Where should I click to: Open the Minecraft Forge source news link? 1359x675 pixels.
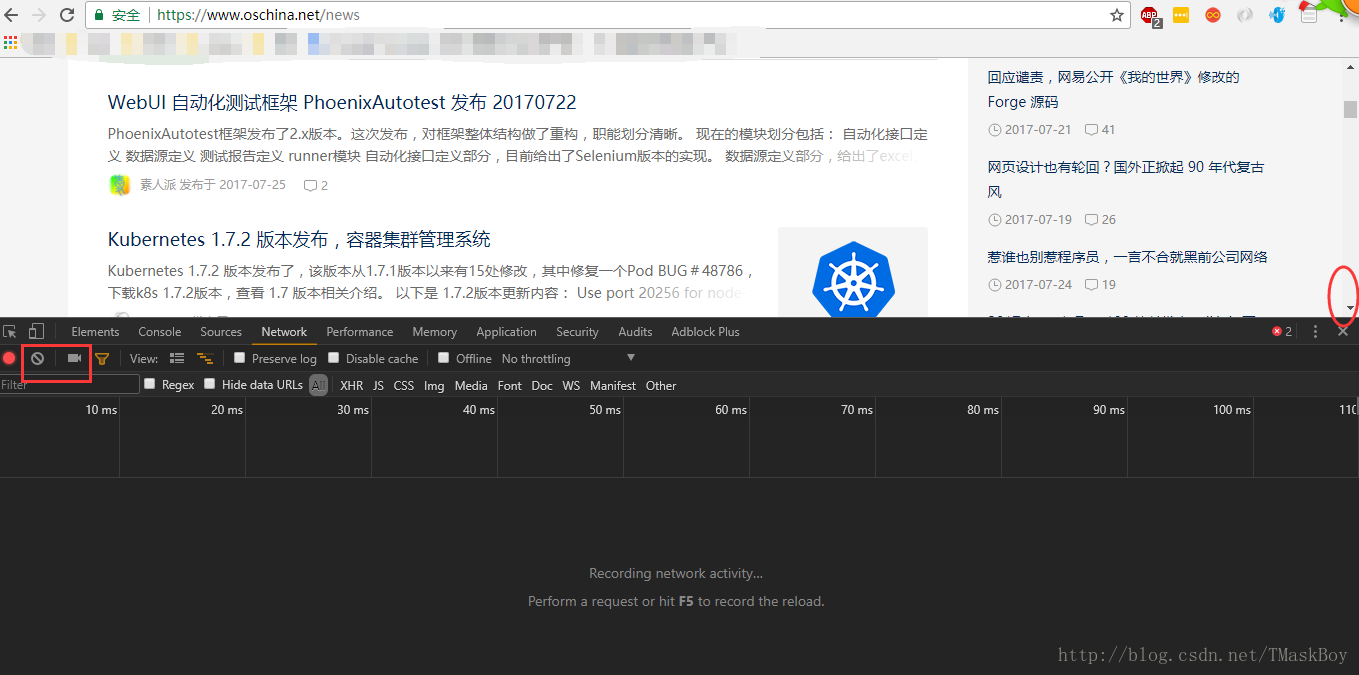[1114, 89]
